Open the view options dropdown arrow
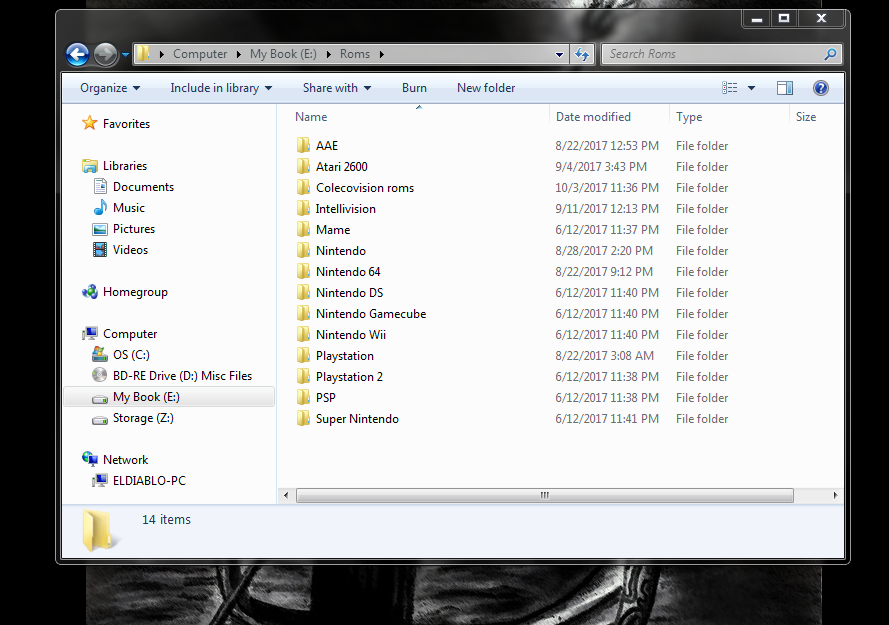This screenshot has height=625, width=889. pyautogui.click(x=751, y=88)
